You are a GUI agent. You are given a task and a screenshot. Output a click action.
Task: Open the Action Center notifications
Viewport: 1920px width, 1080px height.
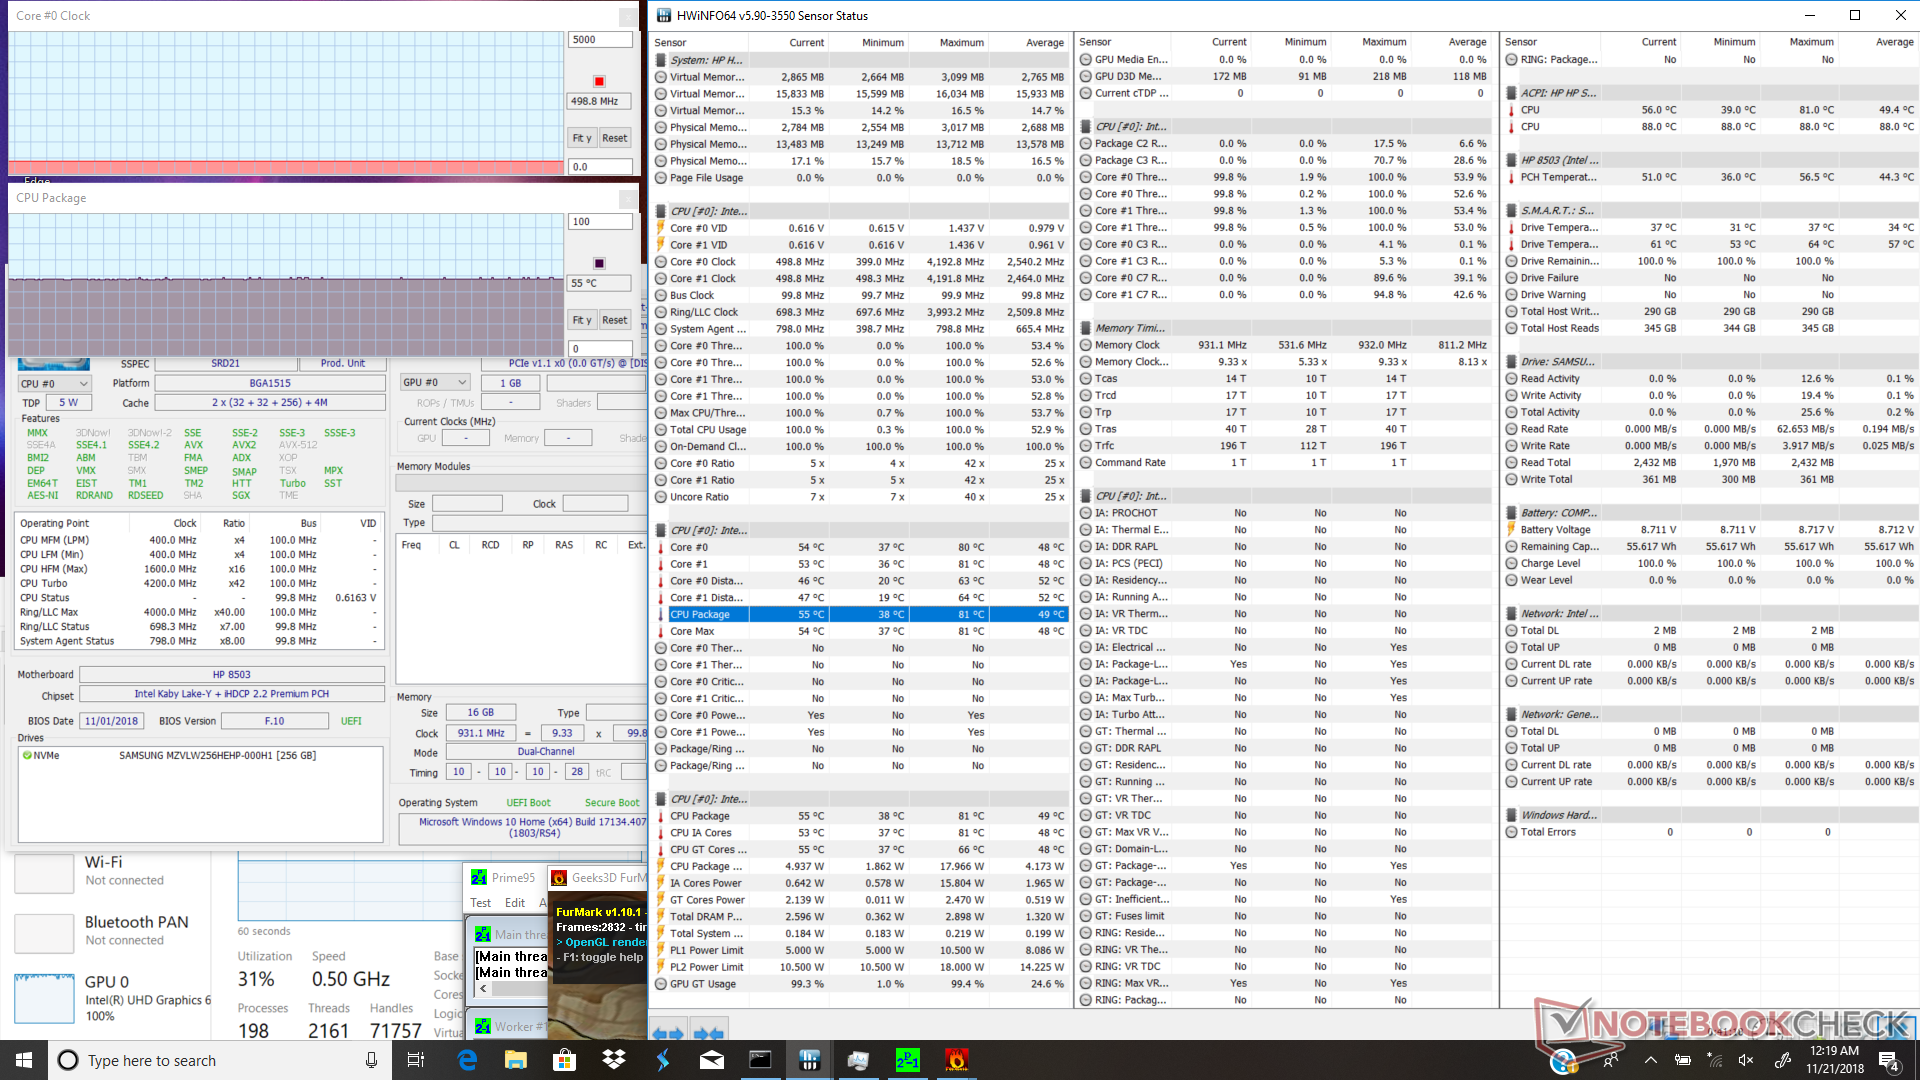tap(1889, 1060)
